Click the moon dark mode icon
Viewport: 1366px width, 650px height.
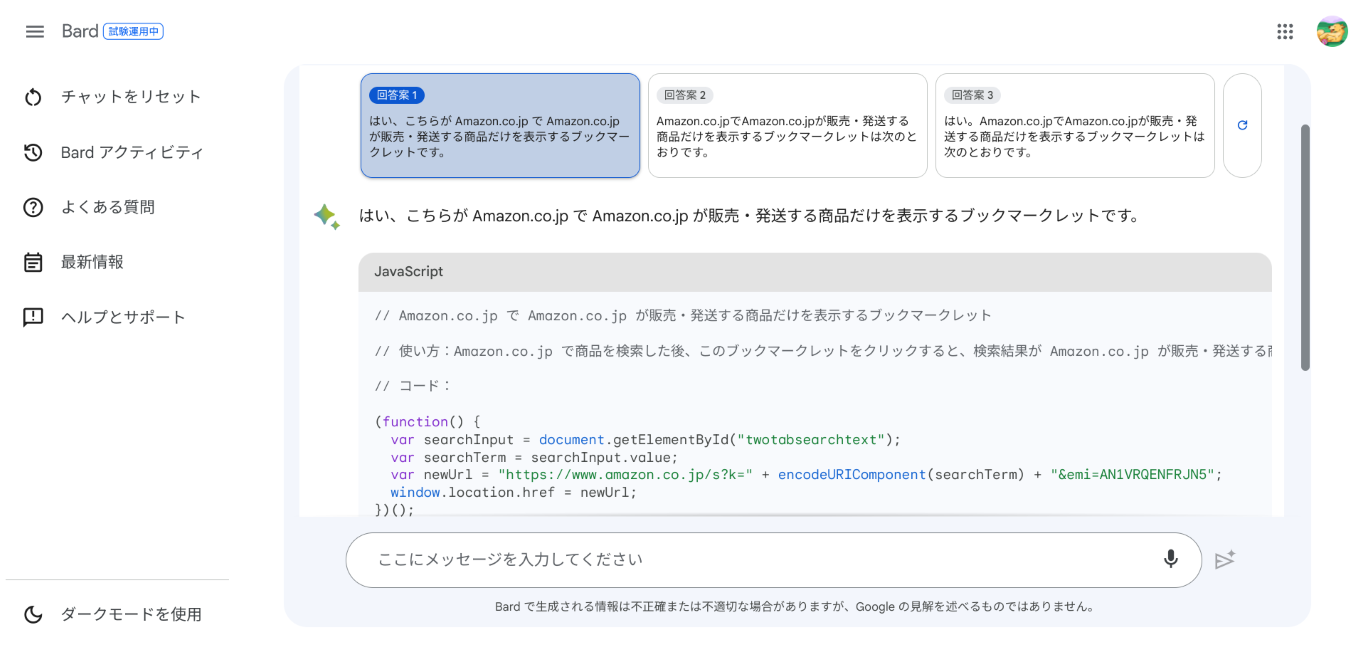(33, 614)
